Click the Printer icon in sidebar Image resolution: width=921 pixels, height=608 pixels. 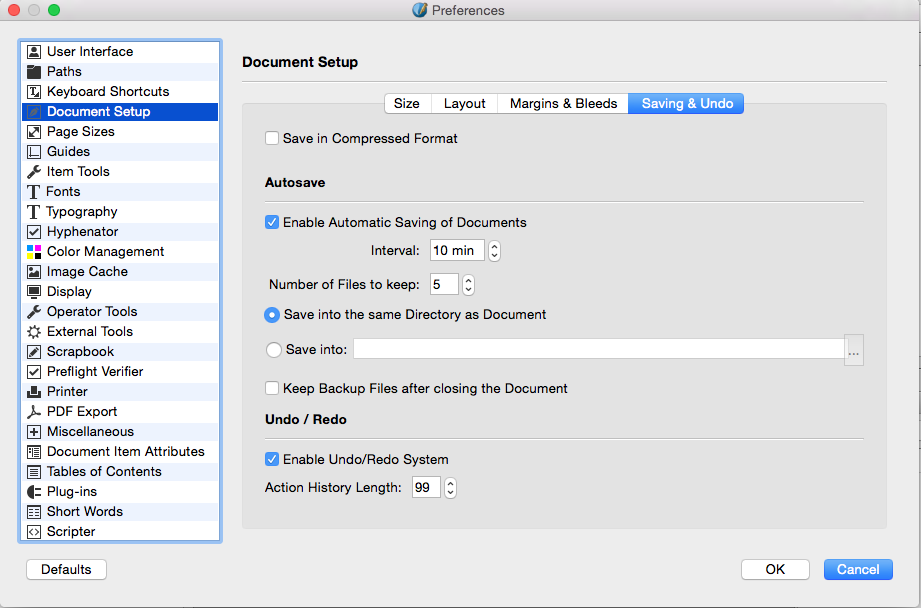pos(34,392)
